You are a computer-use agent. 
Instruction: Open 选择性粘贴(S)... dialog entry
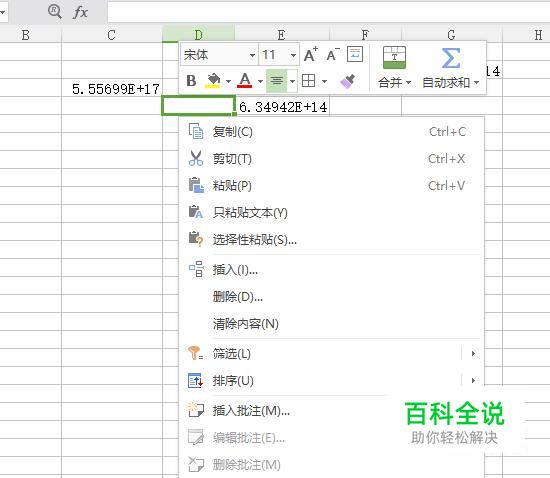331,240
